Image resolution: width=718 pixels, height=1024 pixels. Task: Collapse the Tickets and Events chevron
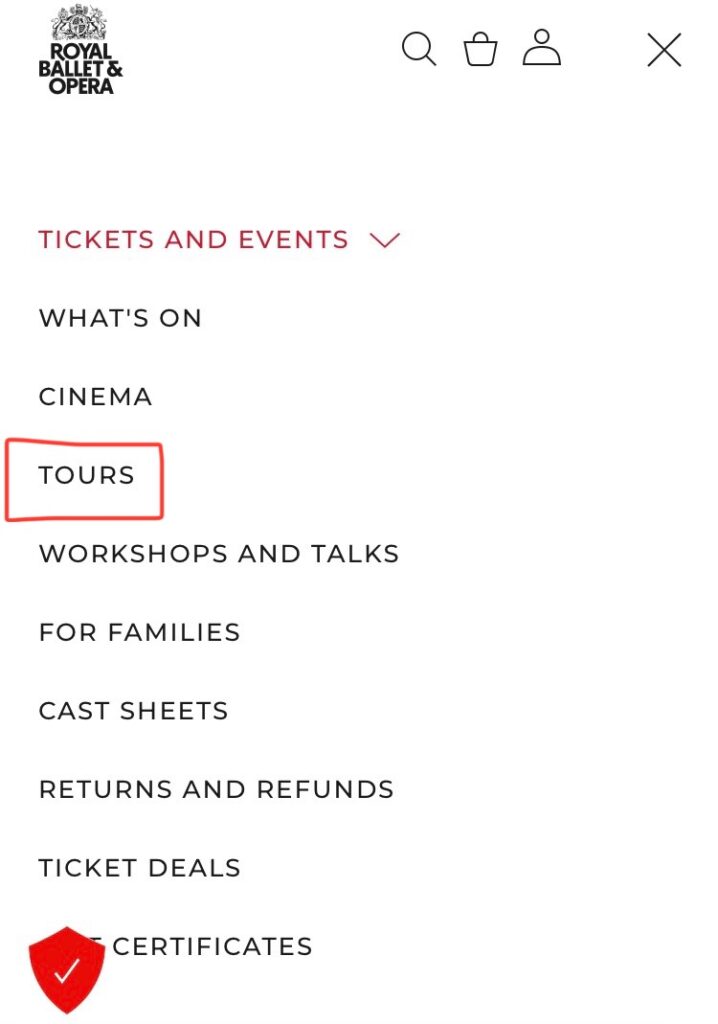click(x=385, y=240)
